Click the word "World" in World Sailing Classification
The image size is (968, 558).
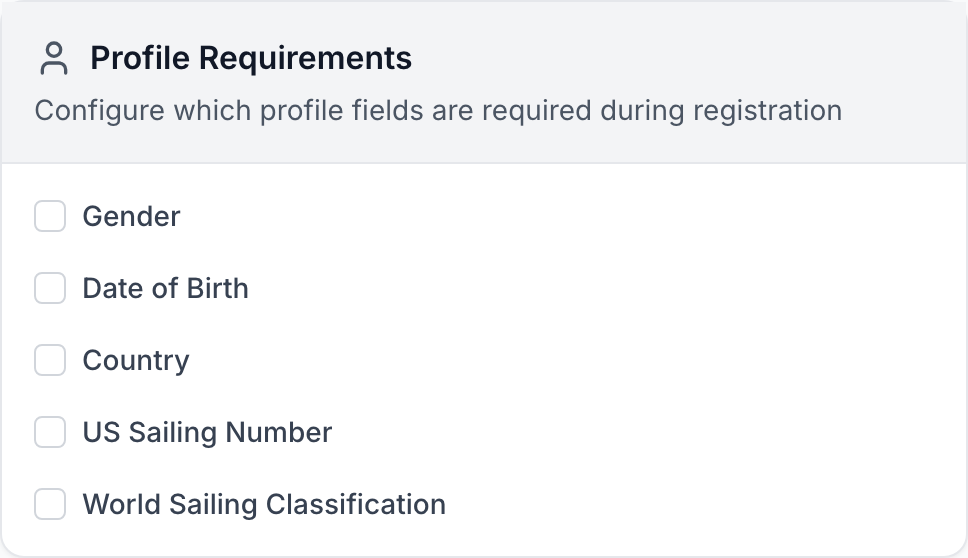click(119, 504)
